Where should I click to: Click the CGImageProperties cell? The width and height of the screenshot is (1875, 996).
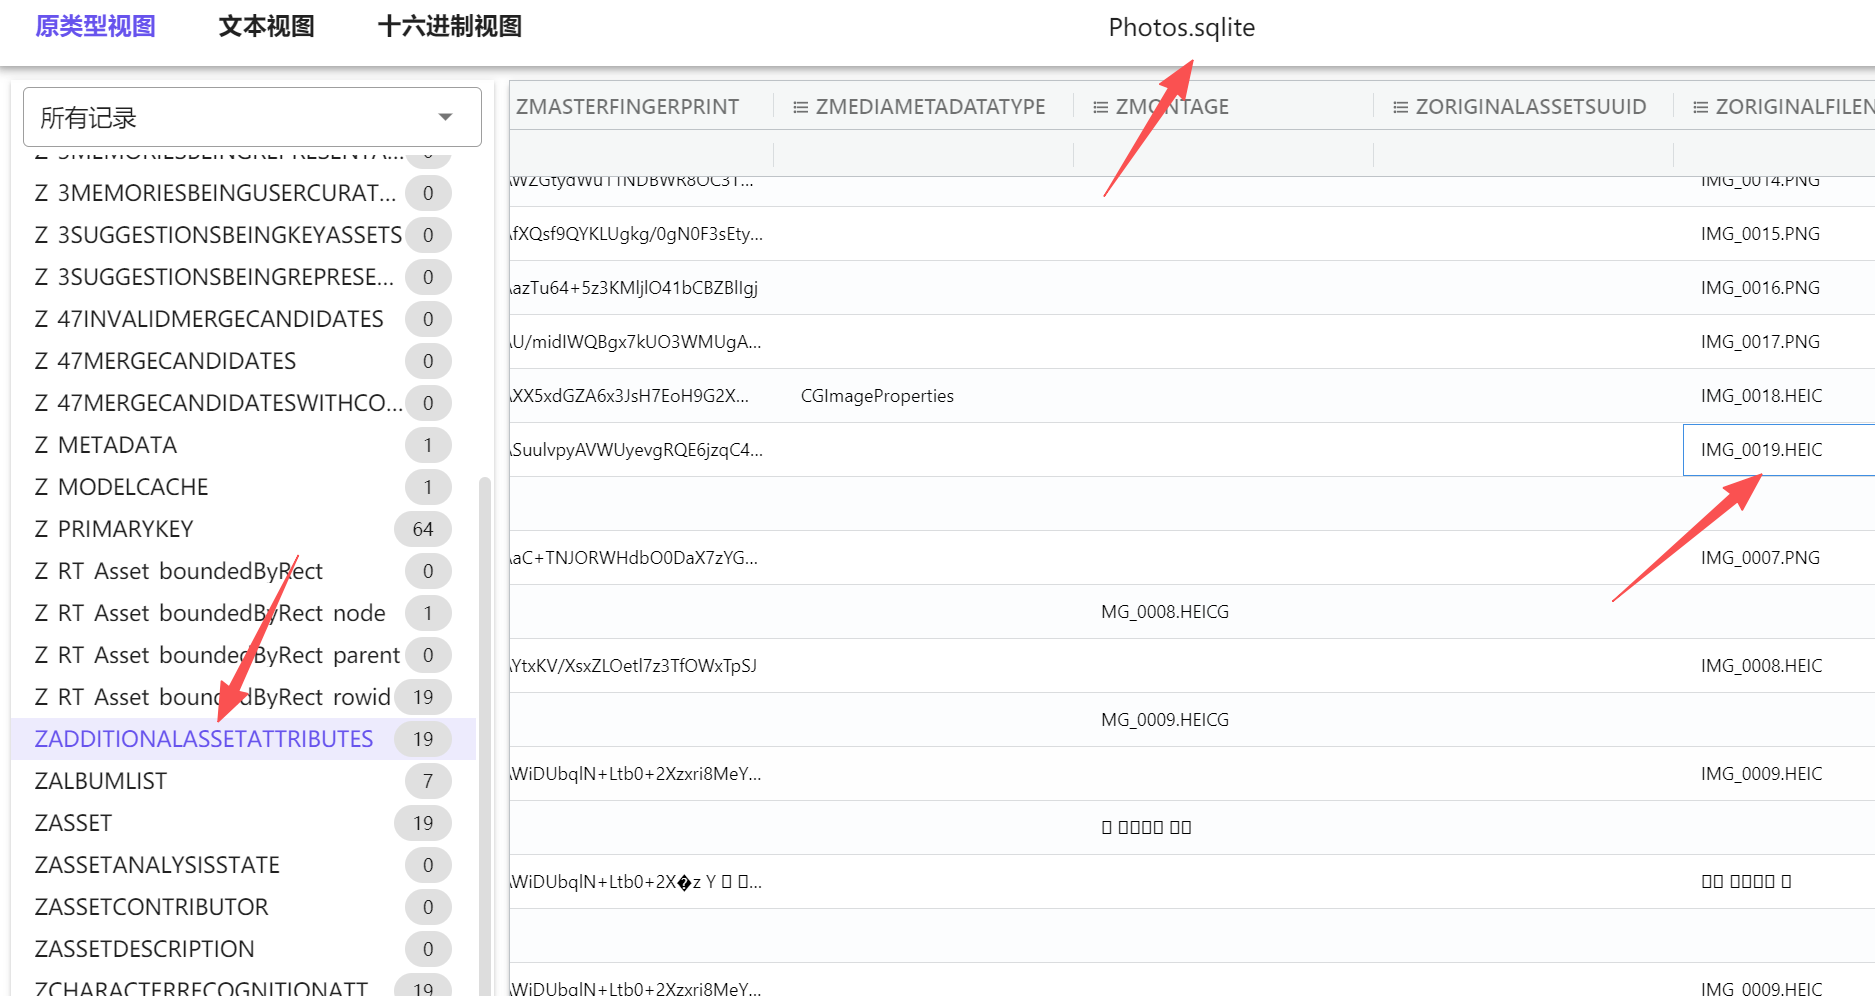[877, 396]
